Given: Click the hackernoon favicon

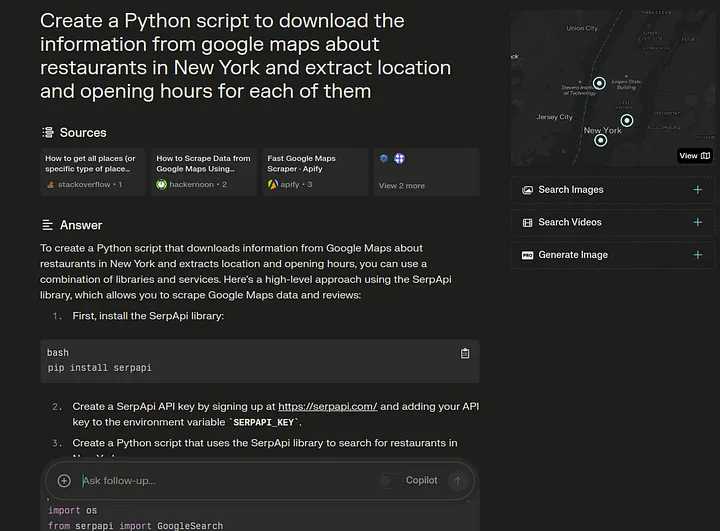Looking at the screenshot, I should tap(161, 185).
